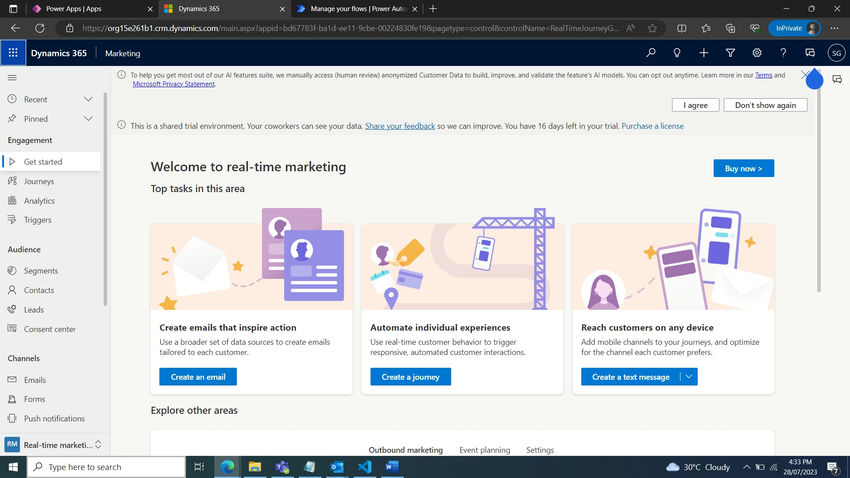The width and height of the screenshot is (850, 478).
Task: Click the plus quick create icon
Action: 704,53
